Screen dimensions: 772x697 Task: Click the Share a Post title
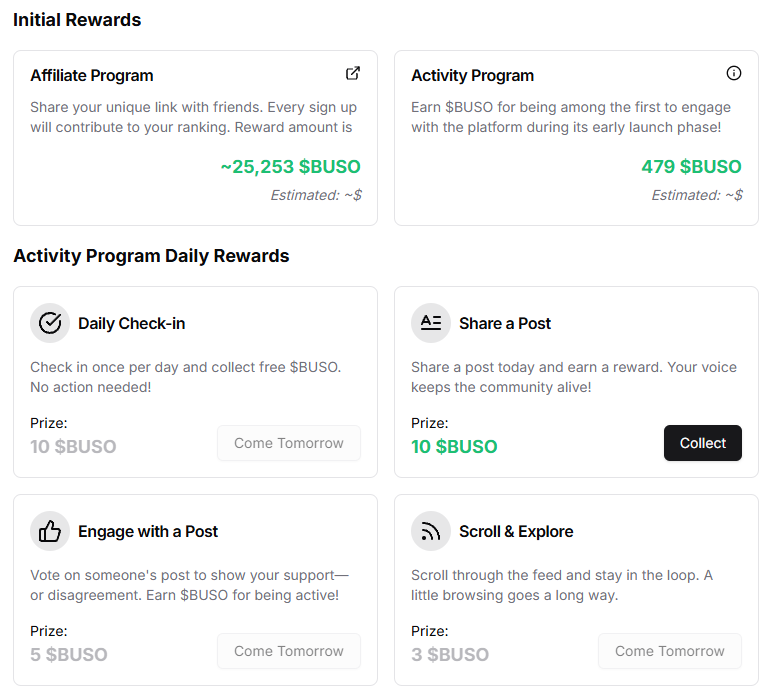click(x=505, y=323)
